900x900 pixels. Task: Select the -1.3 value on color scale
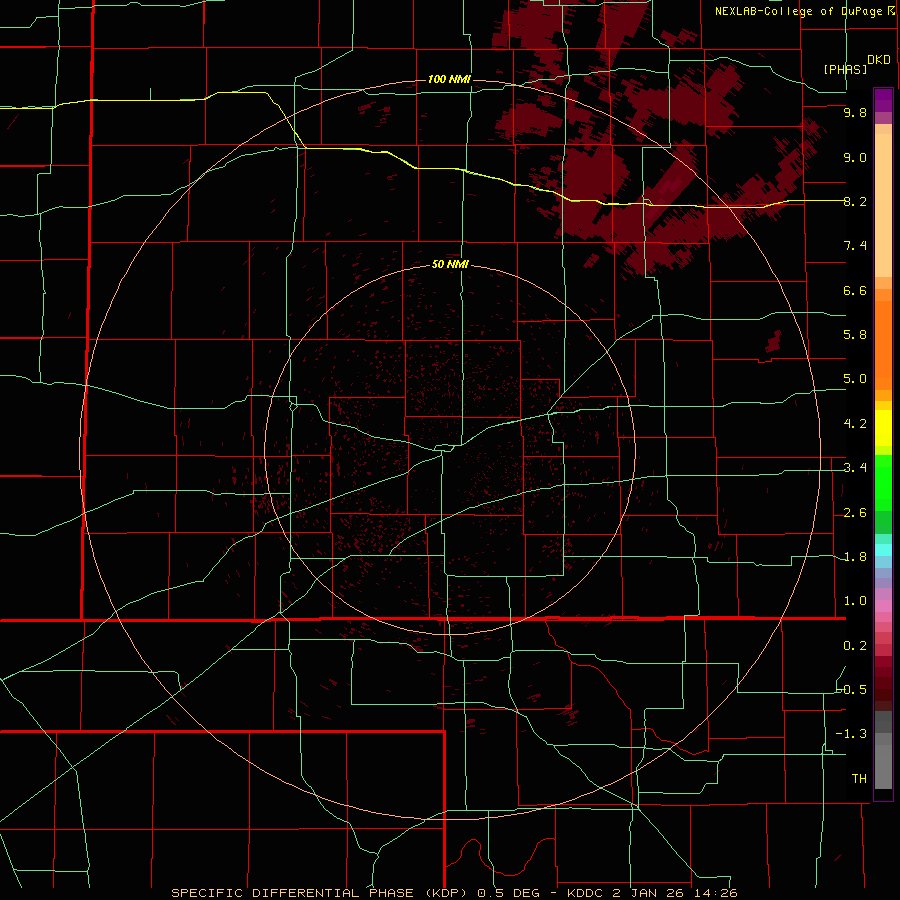tap(852, 734)
